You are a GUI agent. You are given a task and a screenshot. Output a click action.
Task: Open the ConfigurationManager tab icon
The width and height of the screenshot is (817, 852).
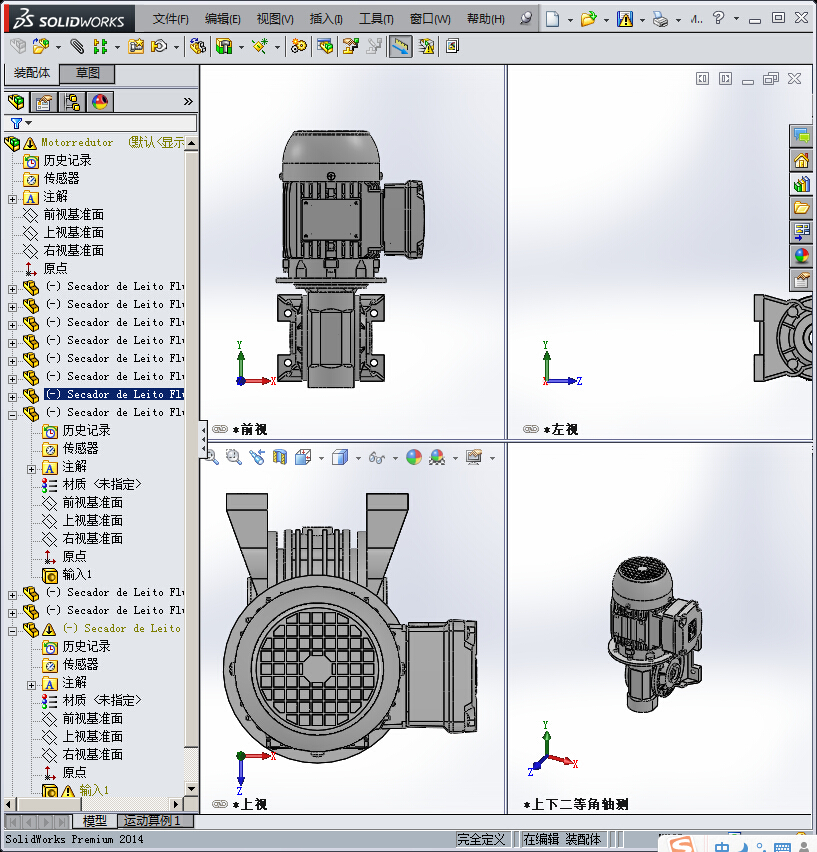pos(72,102)
